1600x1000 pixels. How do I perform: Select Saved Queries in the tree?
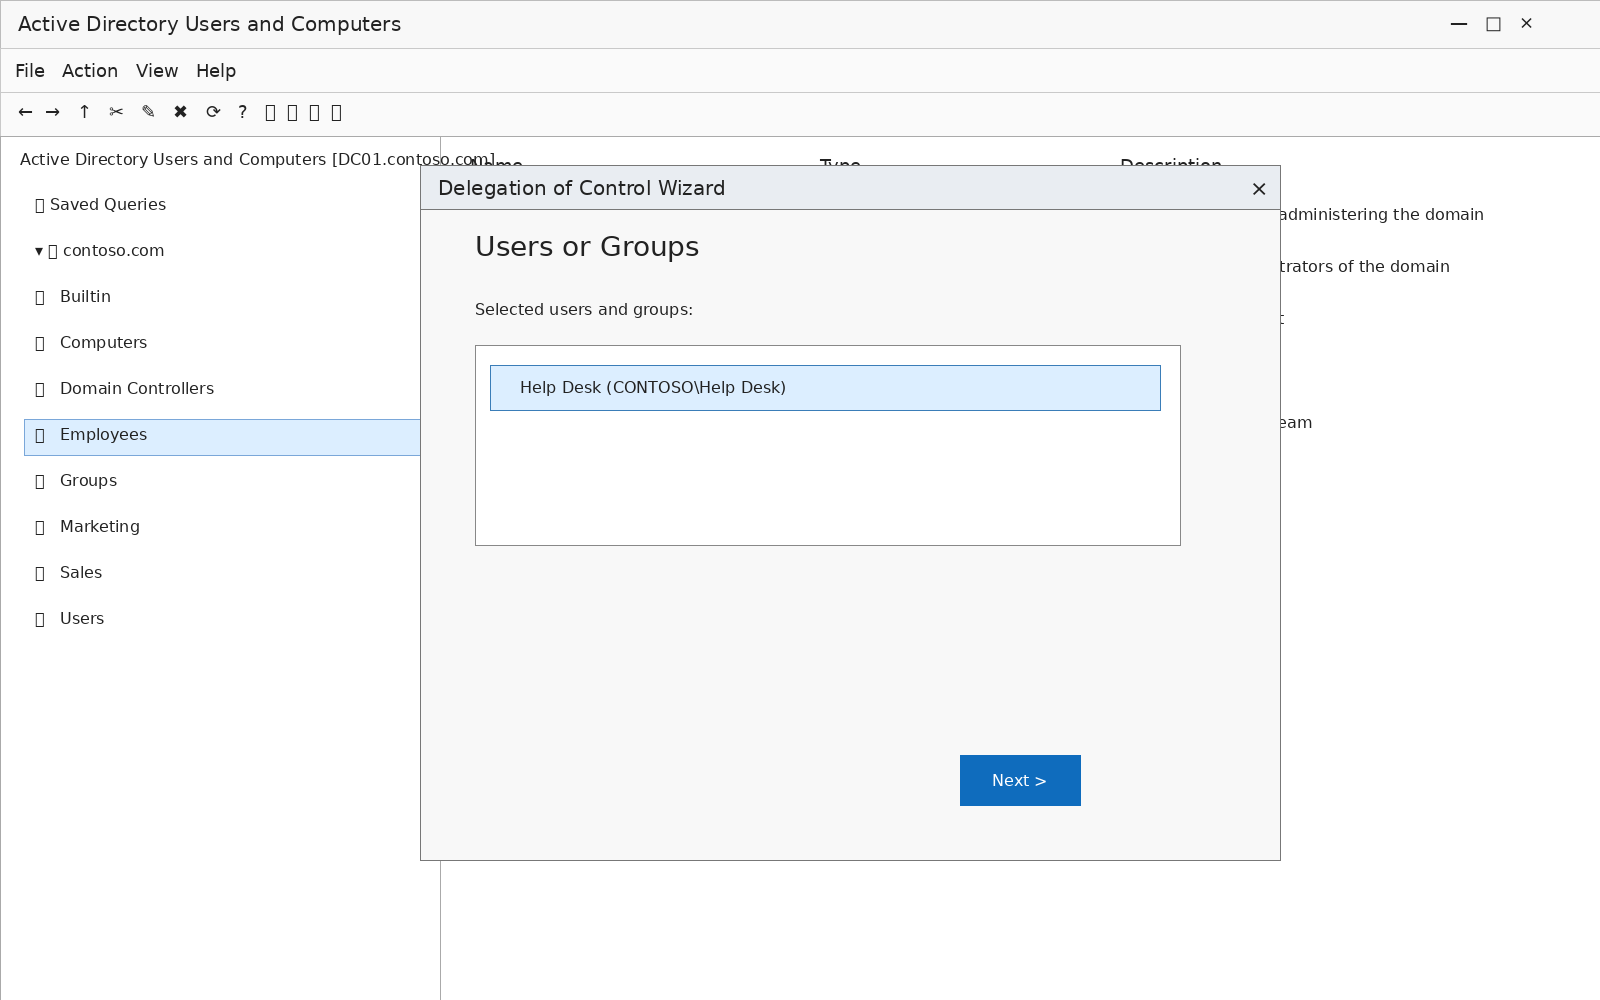coord(108,205)
